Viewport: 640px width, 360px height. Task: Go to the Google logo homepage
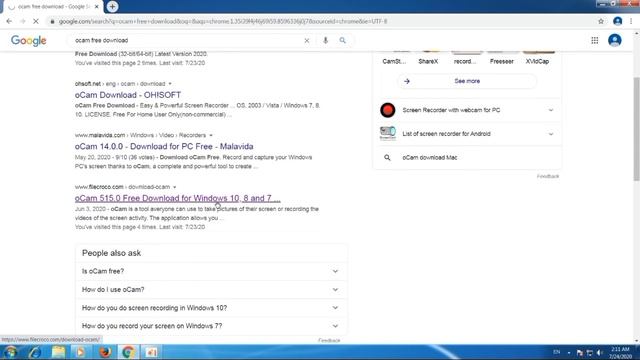click(29, 40)
